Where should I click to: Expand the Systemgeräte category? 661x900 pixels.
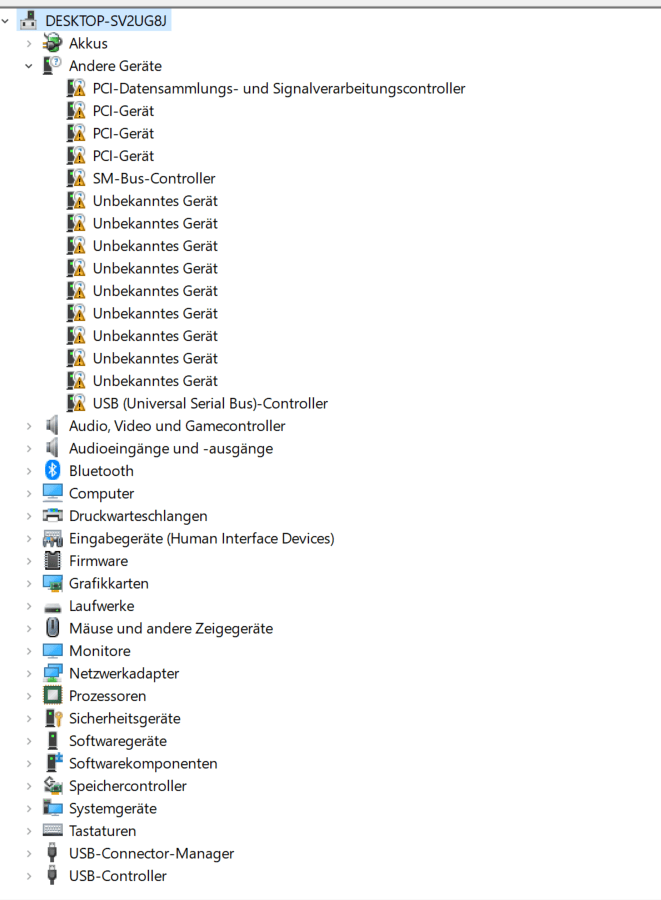point(29,809)
